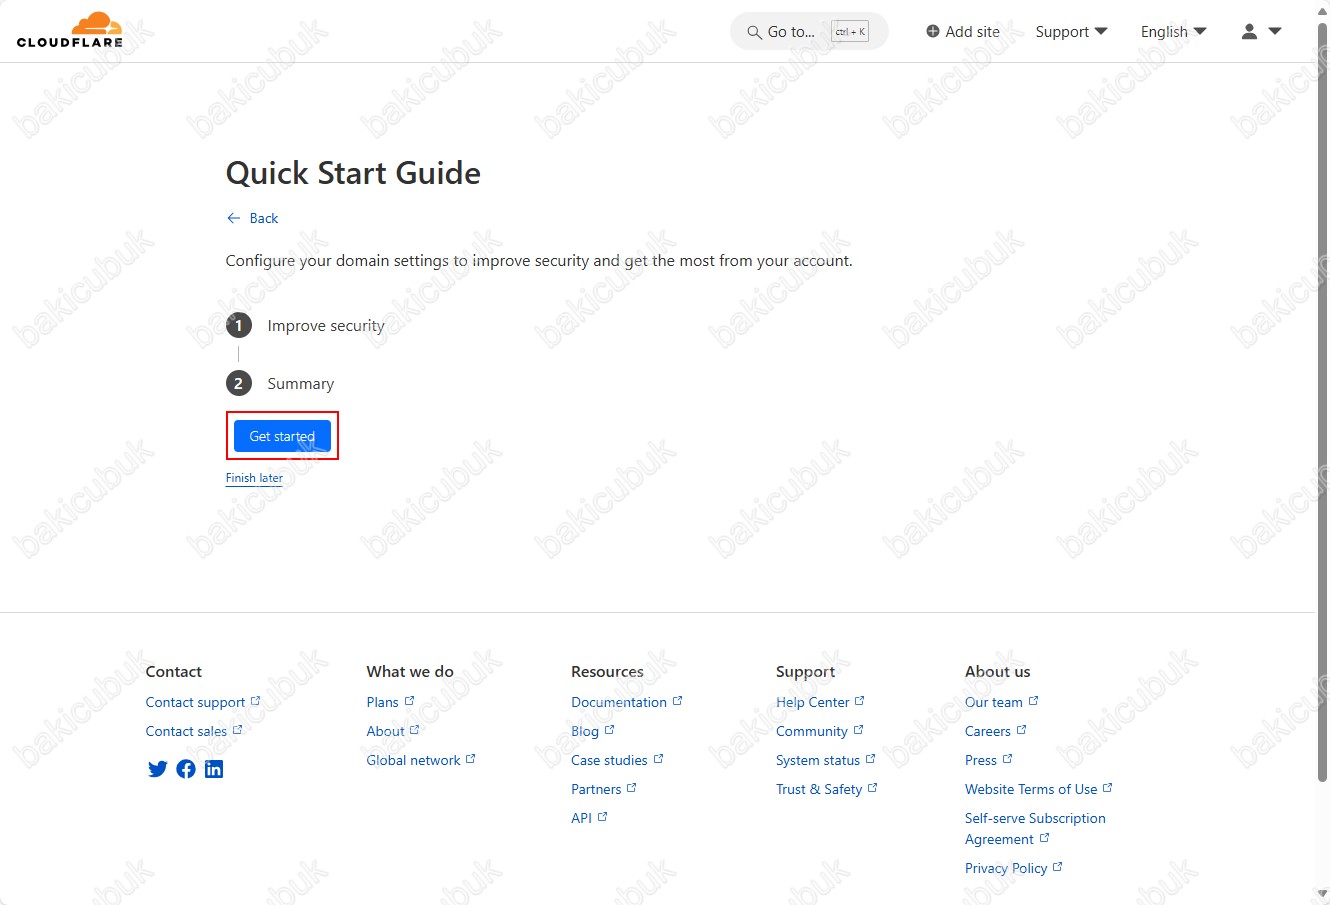1330x905 pixels.
Task: Go Back from Quick Start Guide
Action: pyautogui.click(x=252, y=218)
